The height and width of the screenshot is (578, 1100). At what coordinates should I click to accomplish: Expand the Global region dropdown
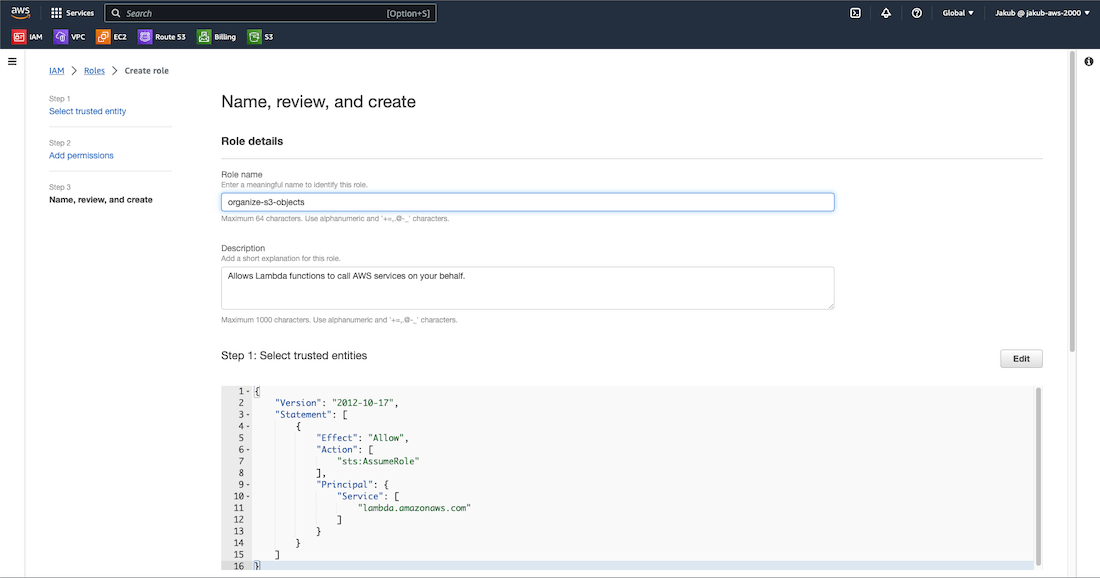click(x=958, y=13)
